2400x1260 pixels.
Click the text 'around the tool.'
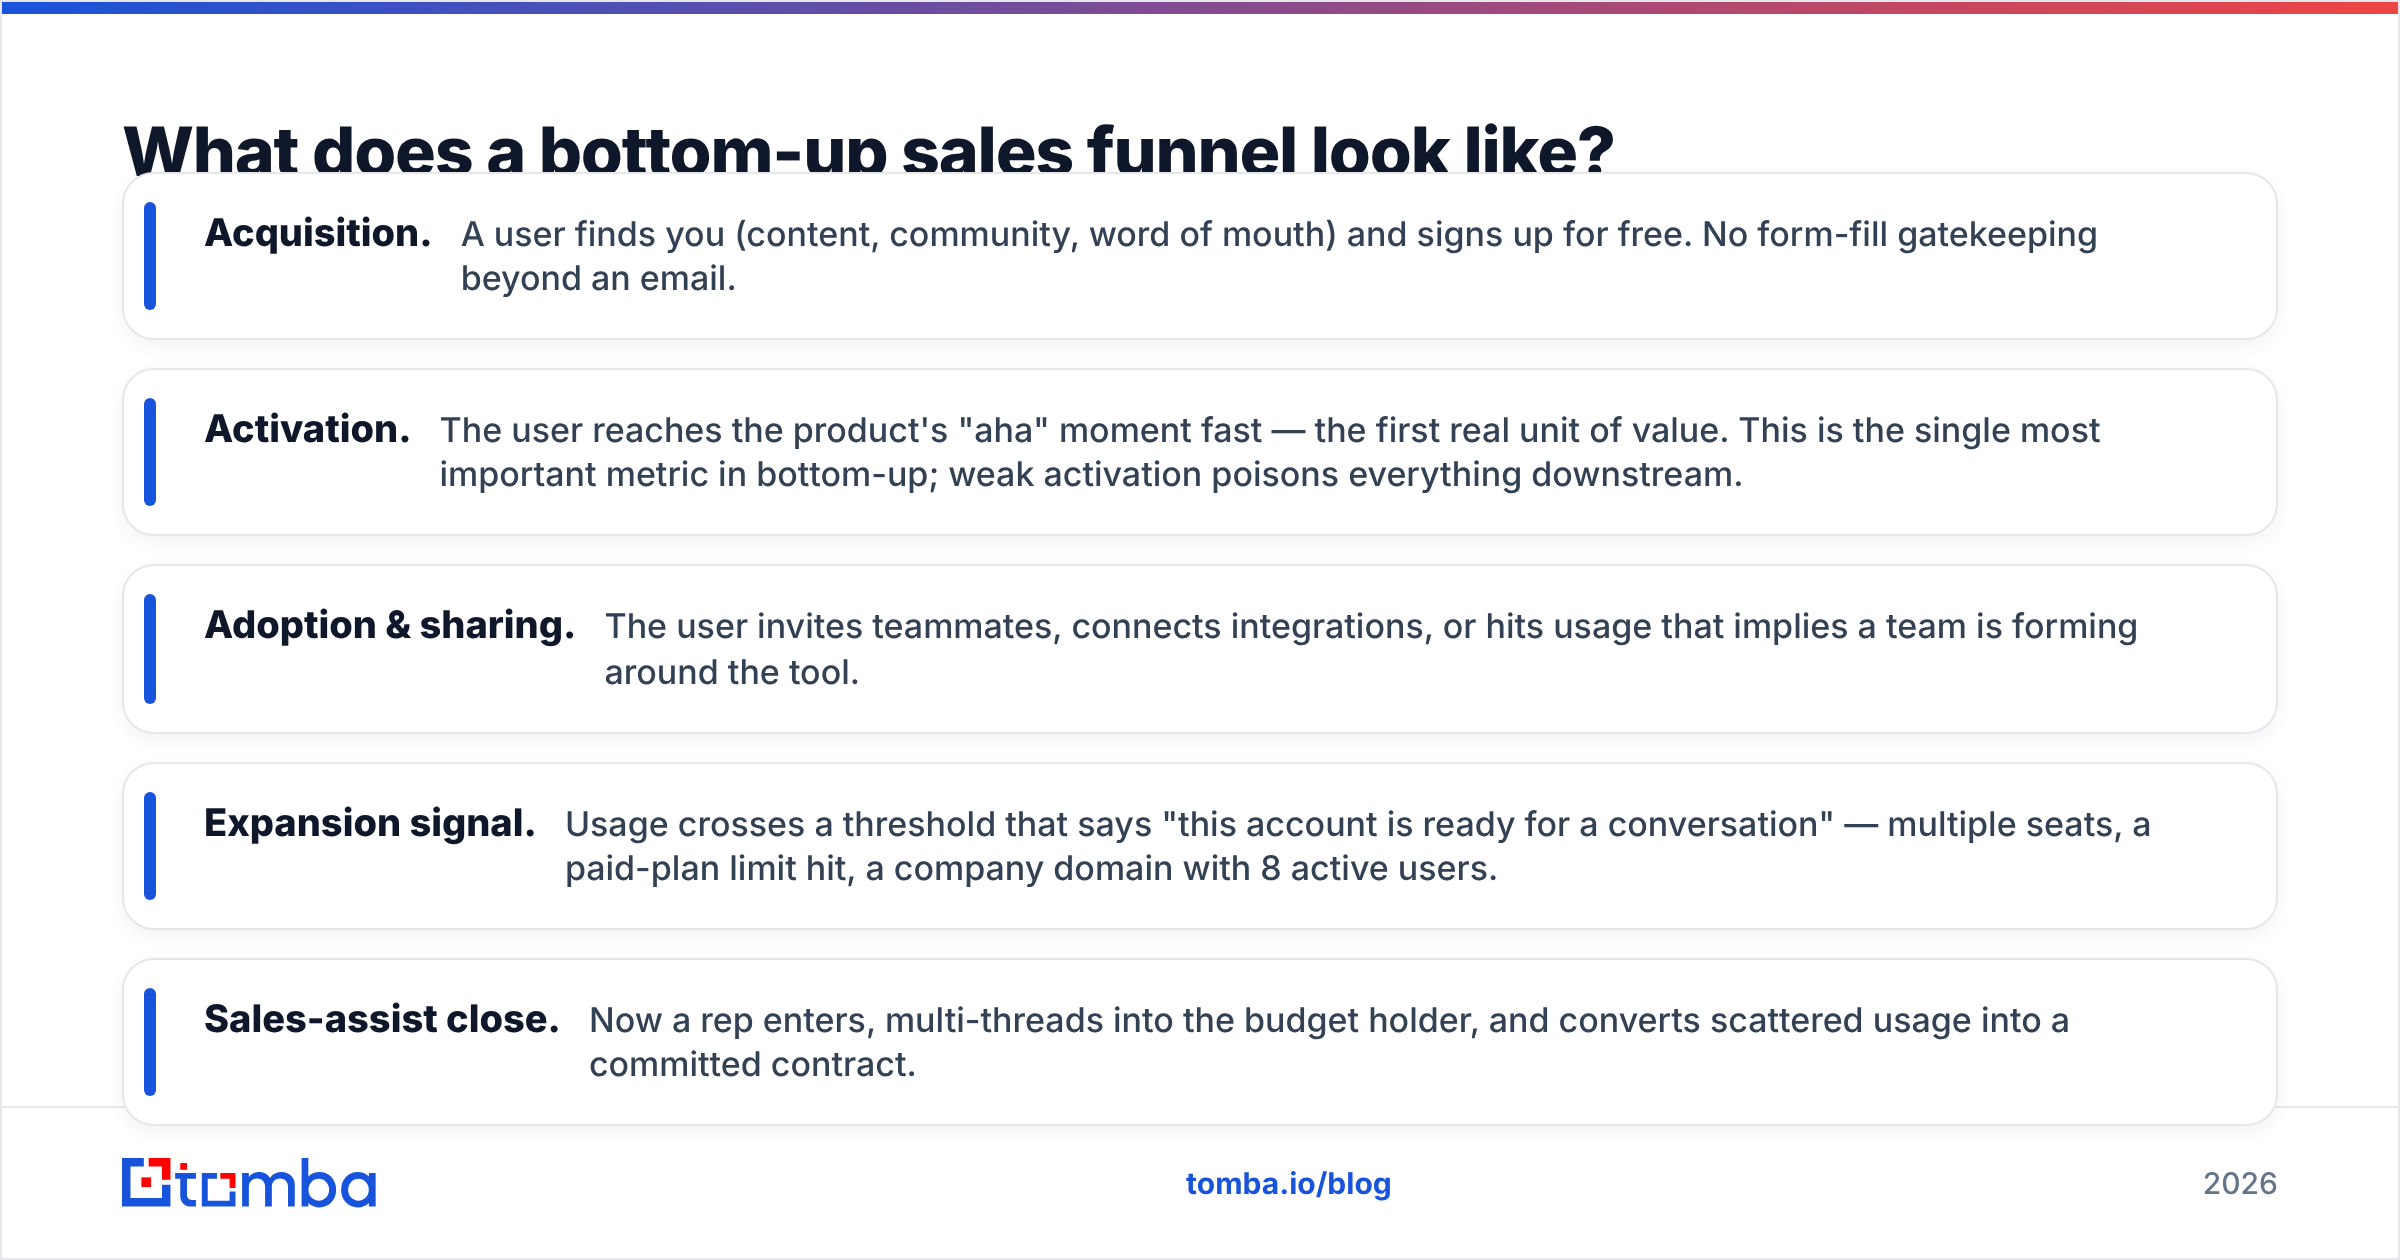(x=732, y=672)
